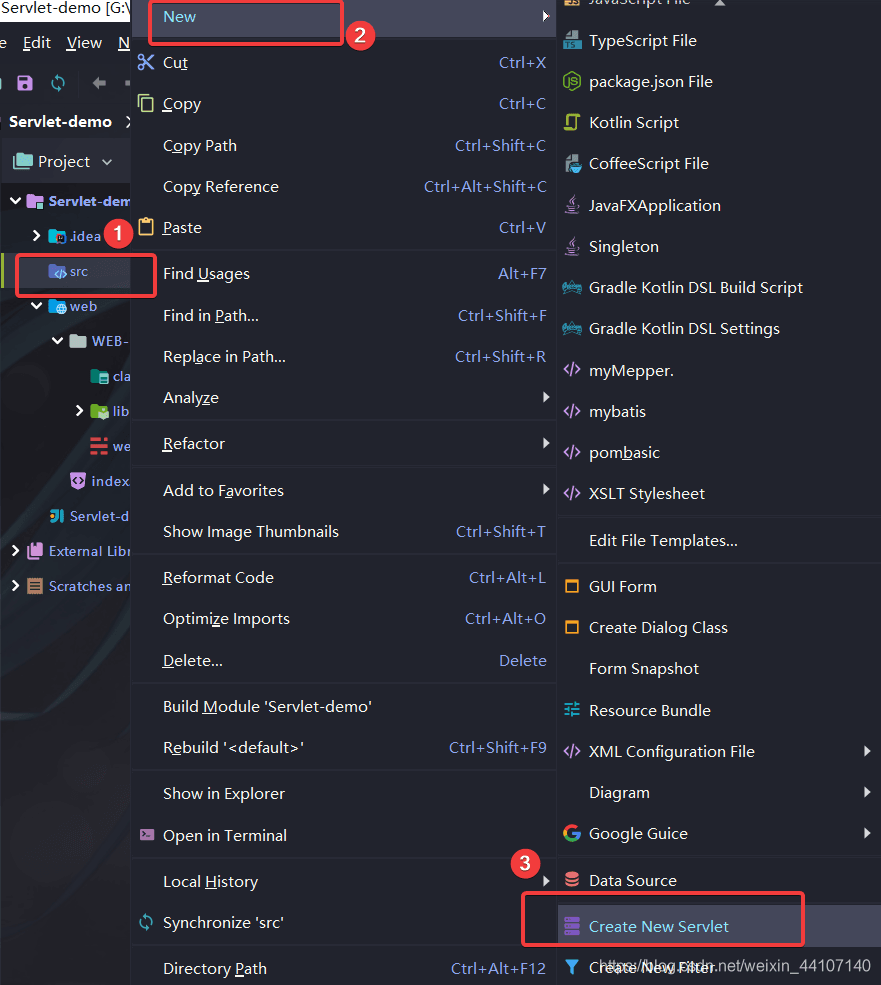Choose Find Usages from the context menu

(206, 273)
